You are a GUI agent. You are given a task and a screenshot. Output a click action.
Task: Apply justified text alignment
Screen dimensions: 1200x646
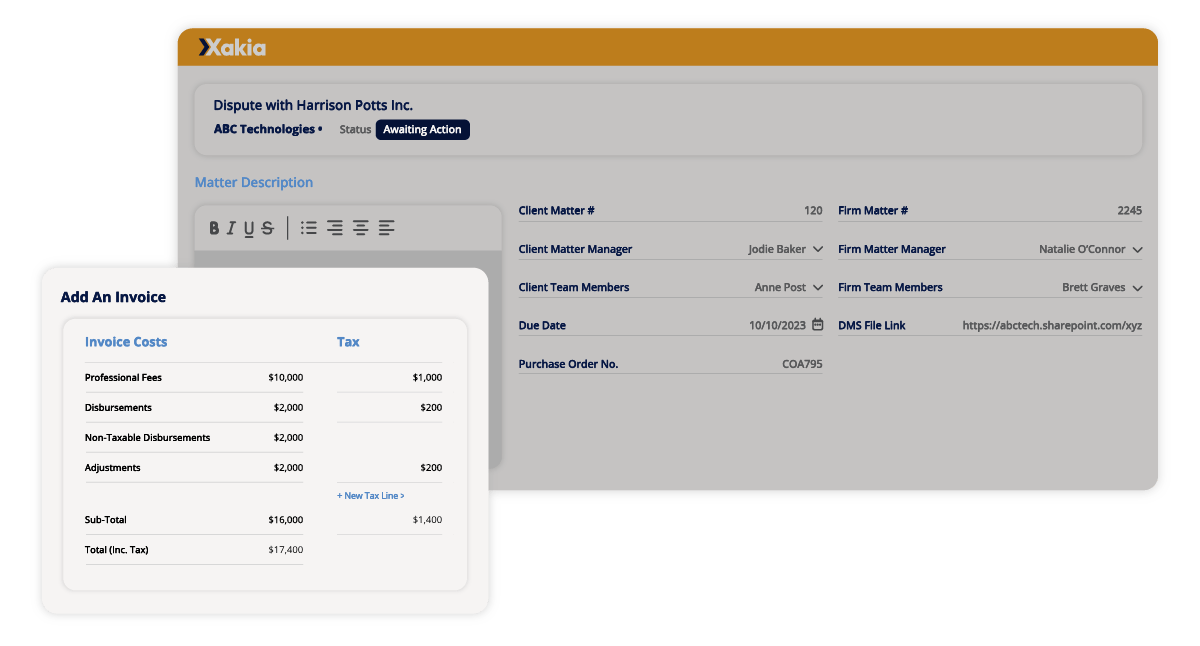[386, 227]
